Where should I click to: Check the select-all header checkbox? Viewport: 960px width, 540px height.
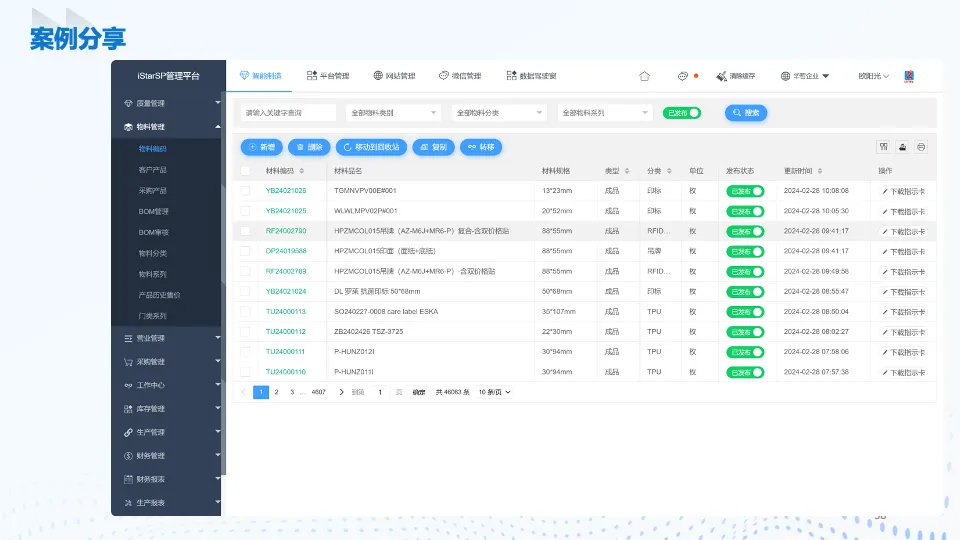pyautogui.click(x=245, y=171)
